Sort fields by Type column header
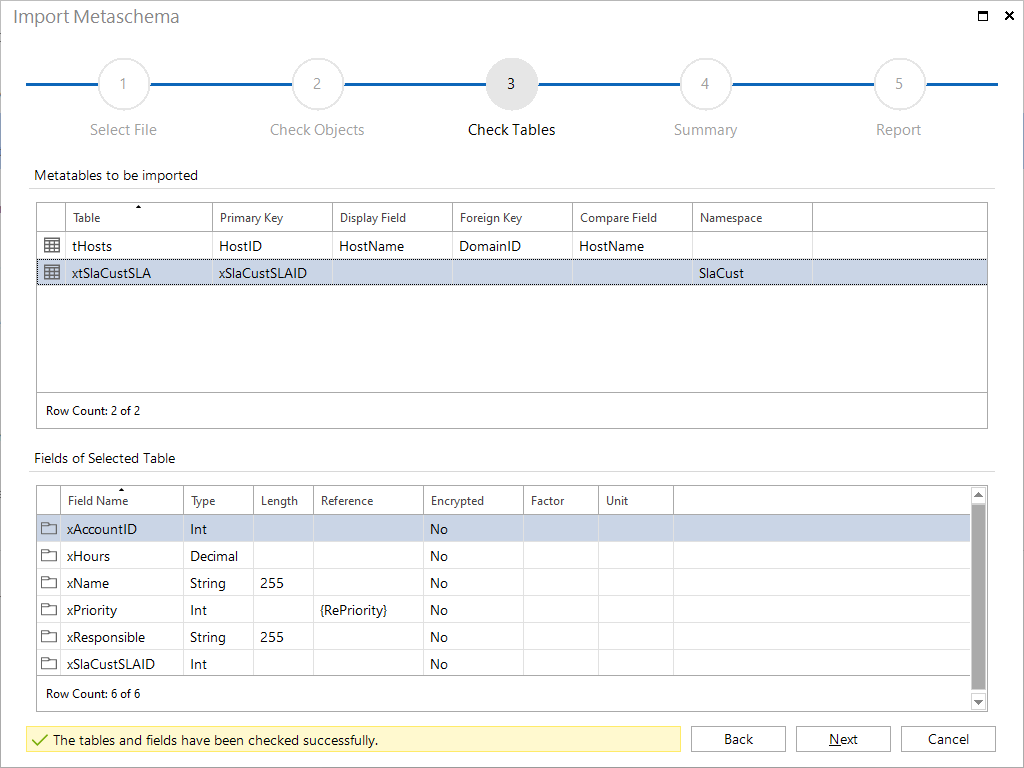Image resolution: width=1024 pixels, height=768 pixels. (218, 500)
